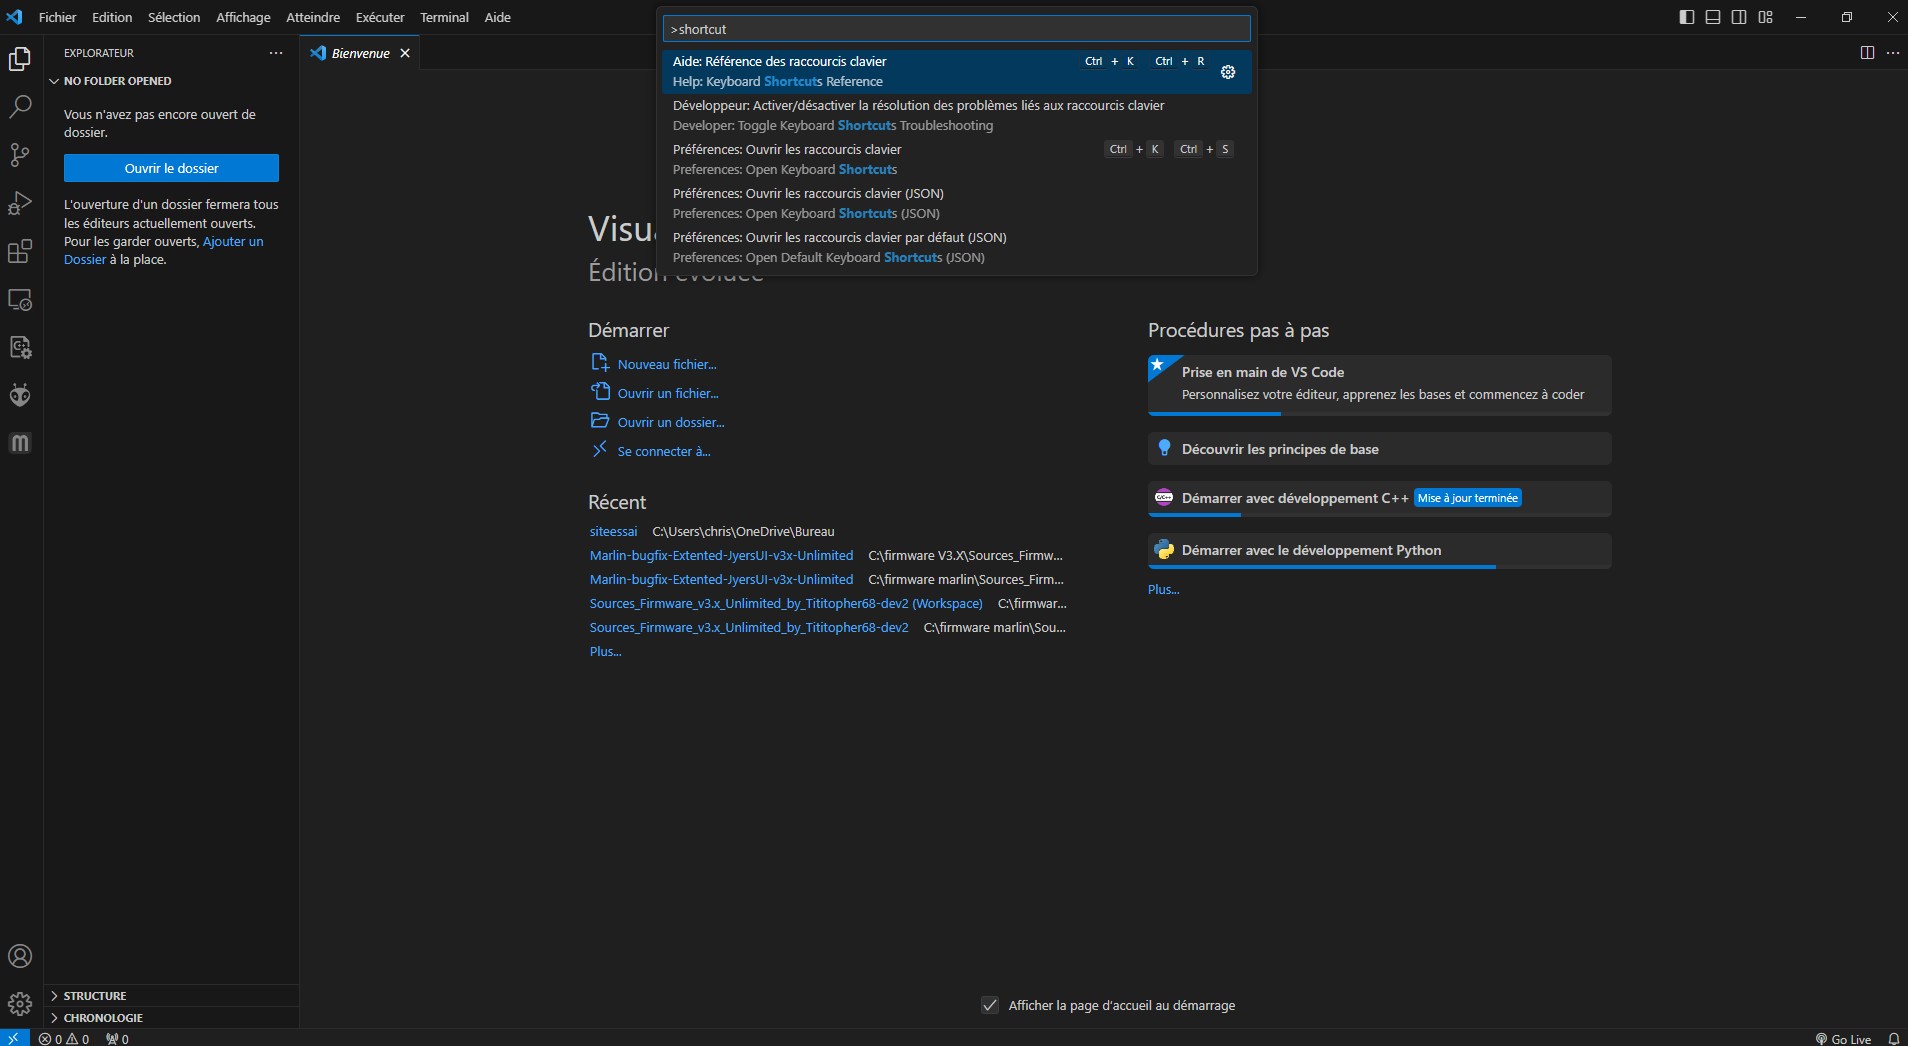Toggle primary side bar layout button
The width and height of the screenshot is (1908, 1046).
1687,17
